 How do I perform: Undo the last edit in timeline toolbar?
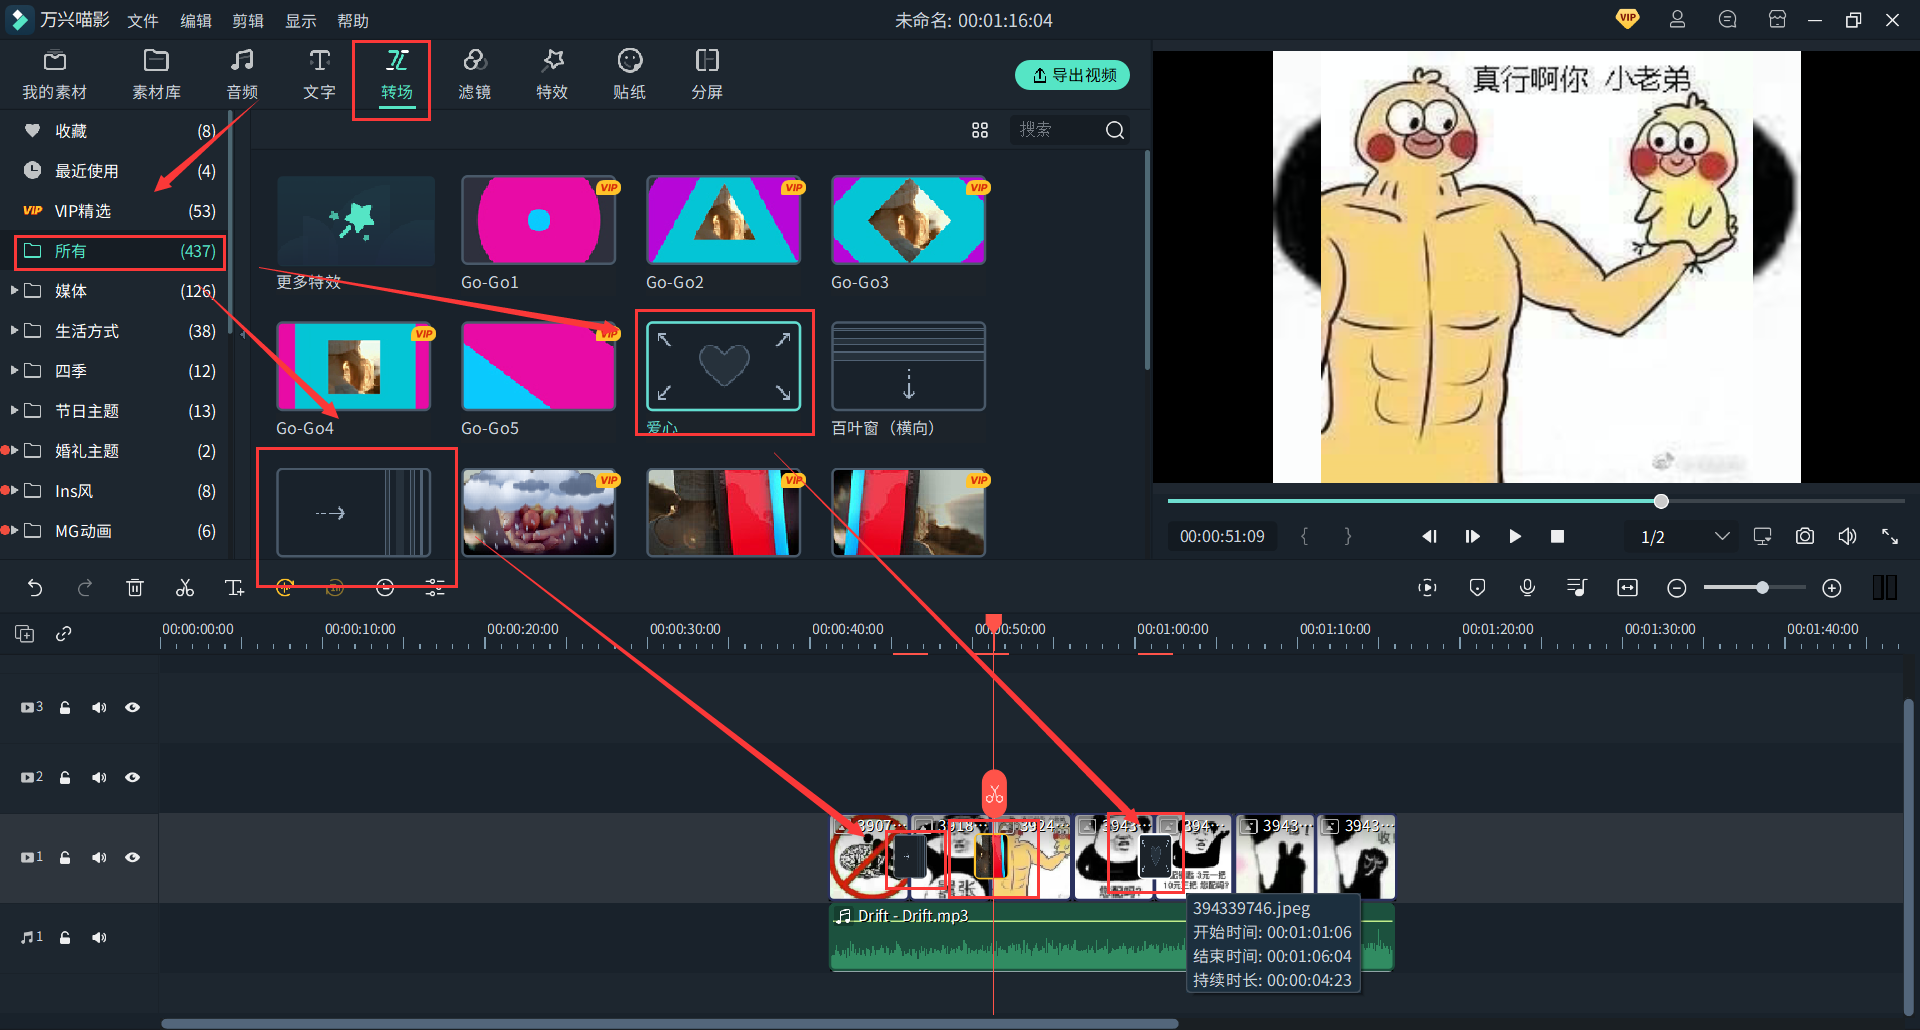pyautogui.click(x=35, y=588)
